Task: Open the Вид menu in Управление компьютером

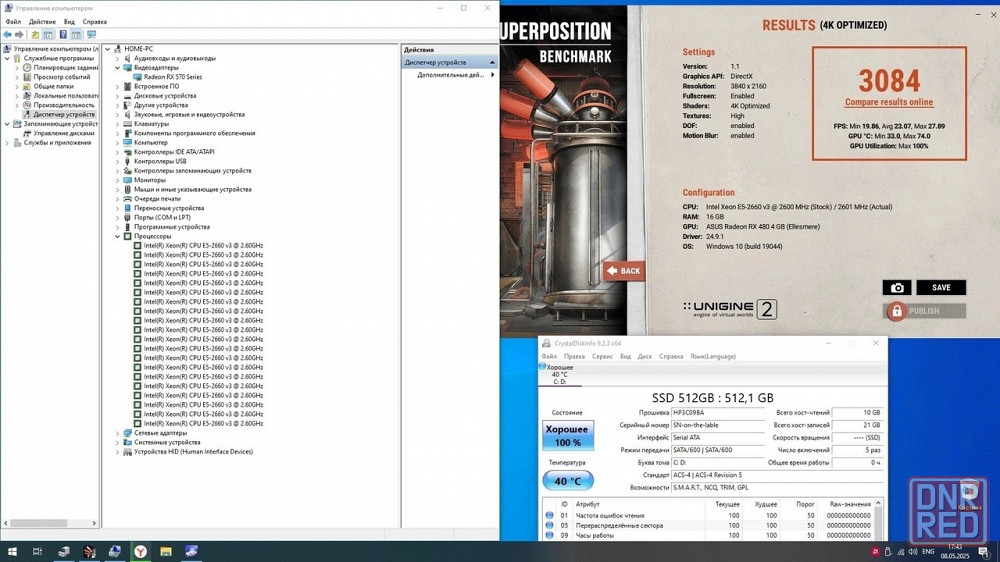Action: 69,22
